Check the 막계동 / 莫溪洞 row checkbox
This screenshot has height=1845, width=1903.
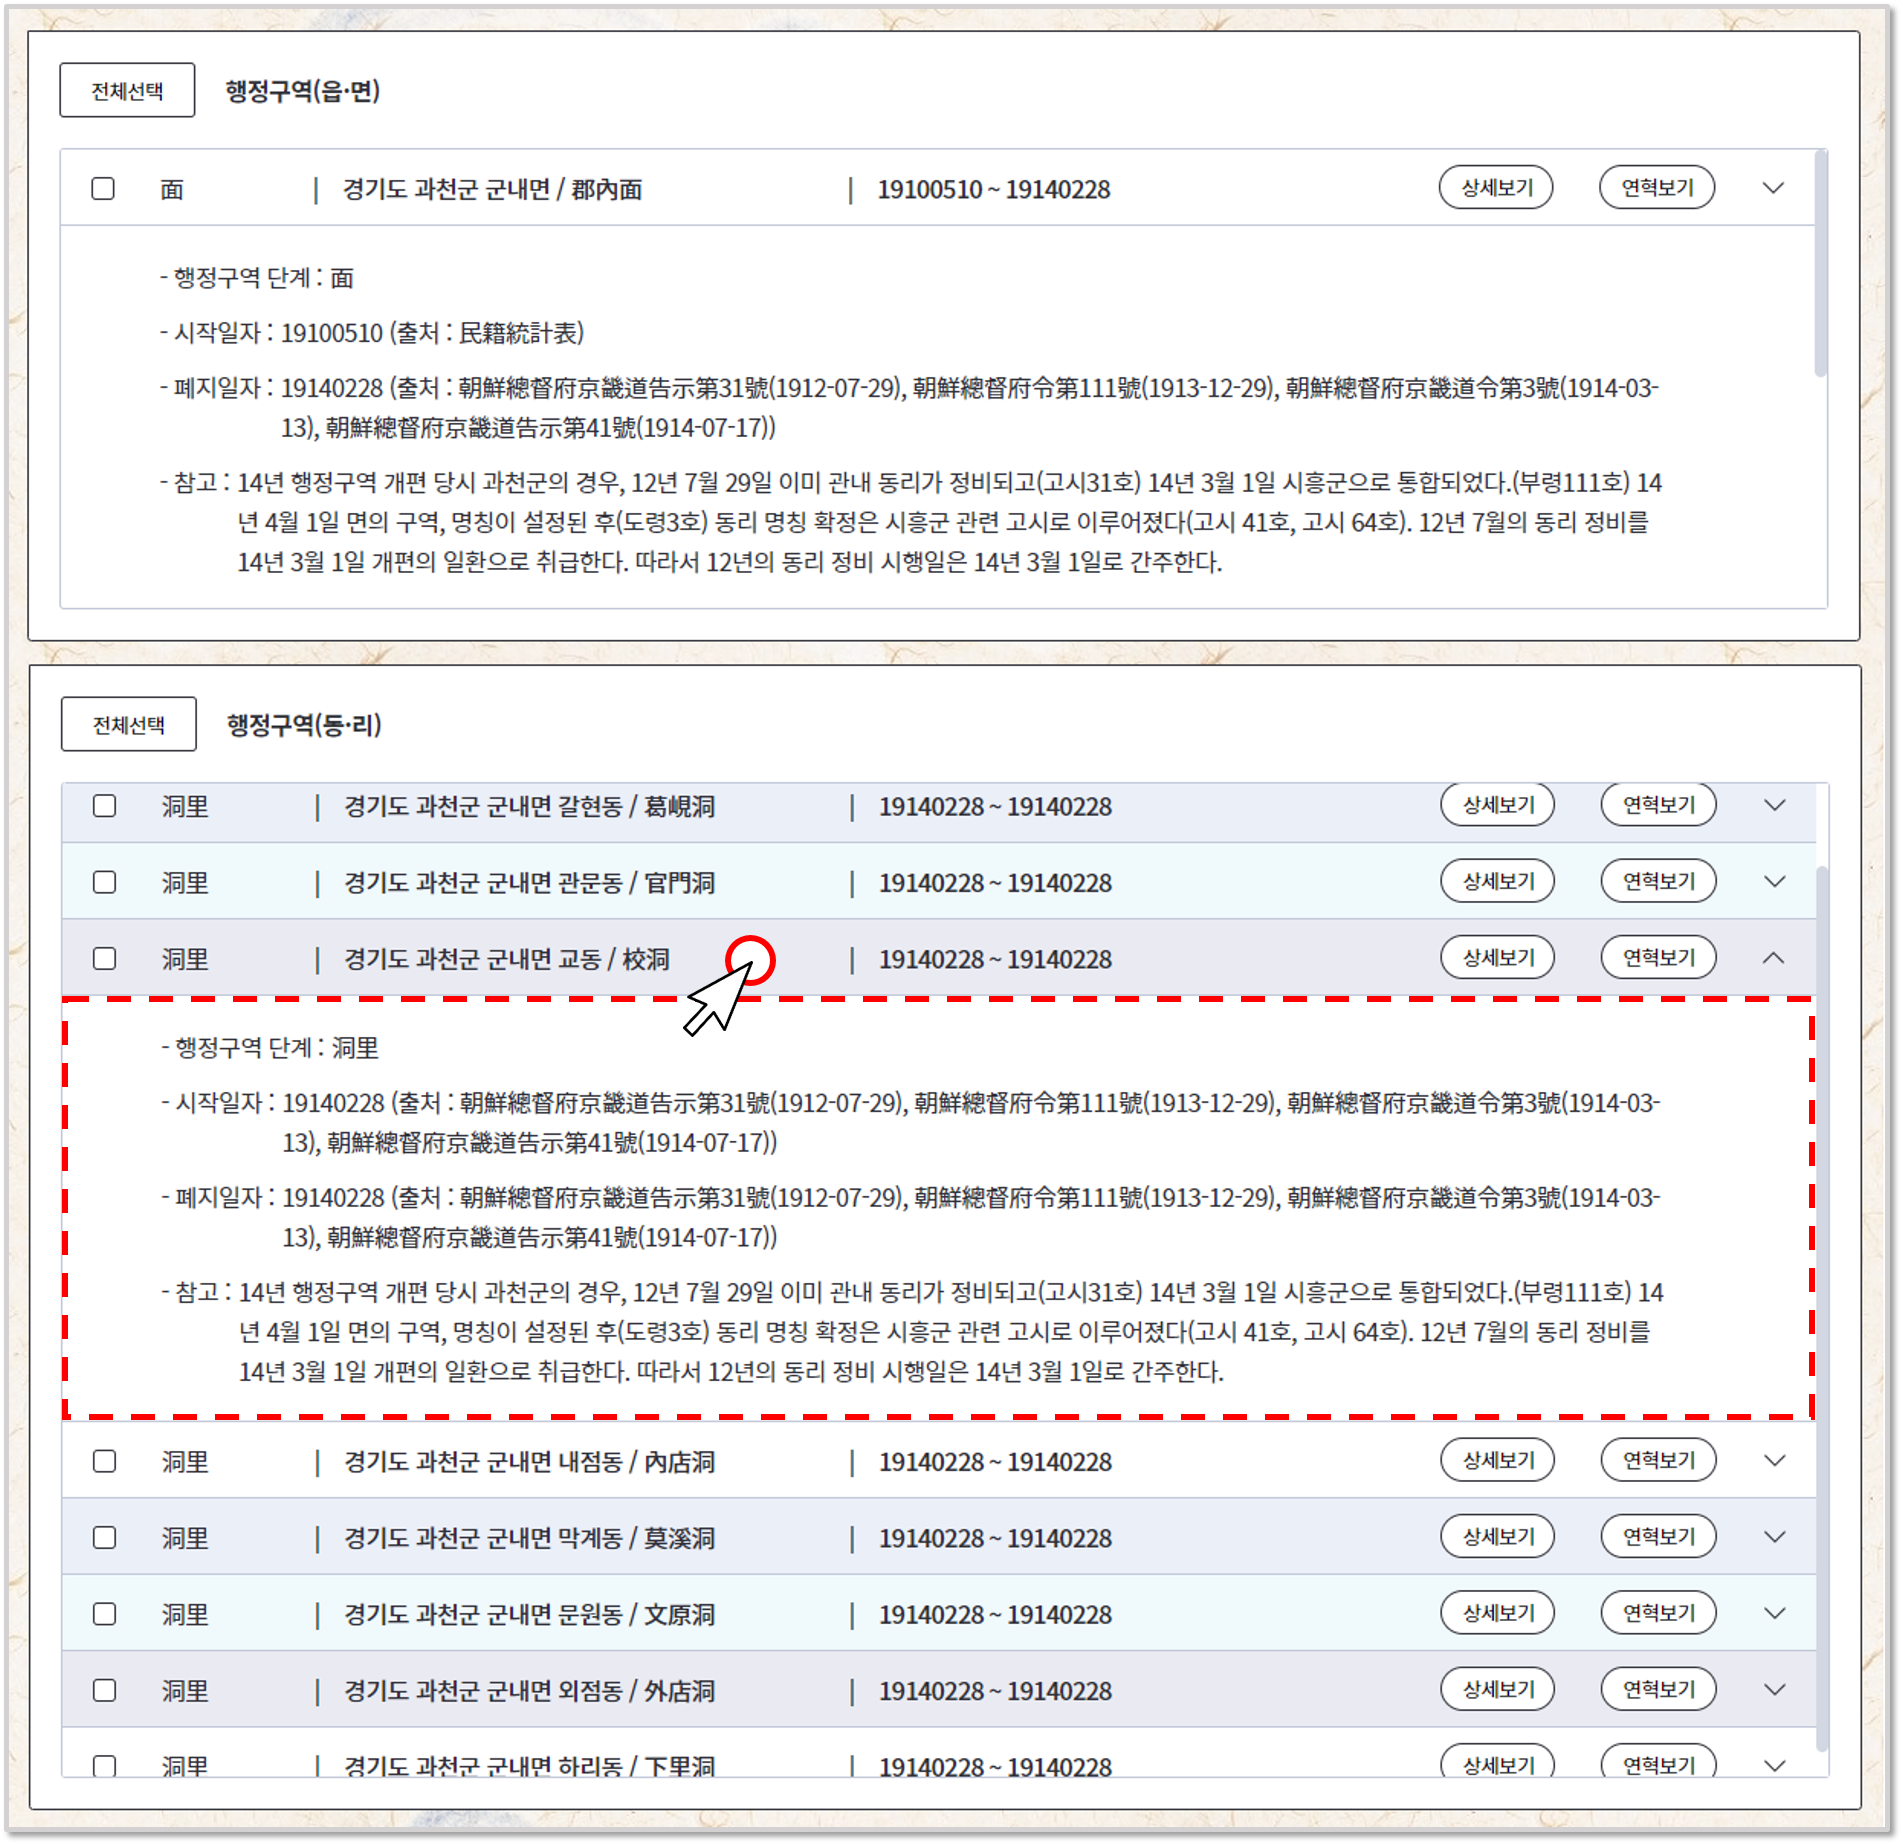pyautogui.click(x=104, y=1539)
